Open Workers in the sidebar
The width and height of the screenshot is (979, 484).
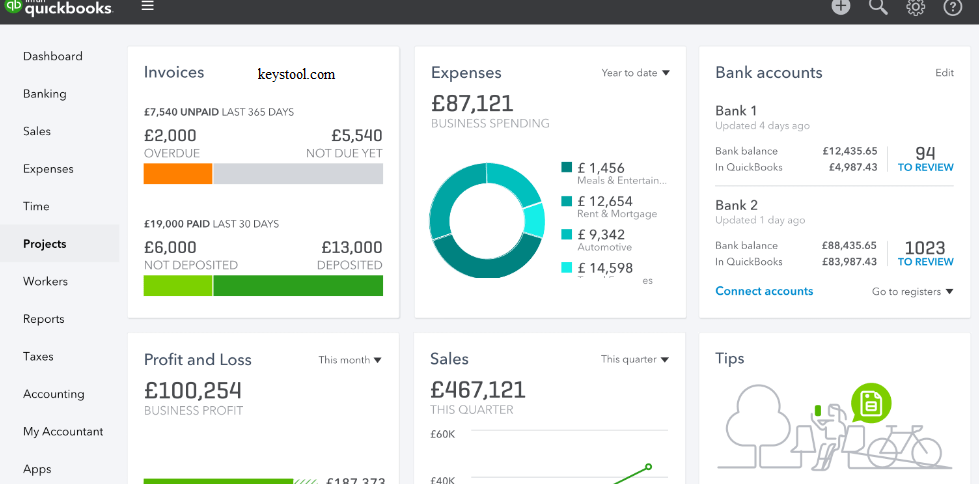[x=45, y=281]
